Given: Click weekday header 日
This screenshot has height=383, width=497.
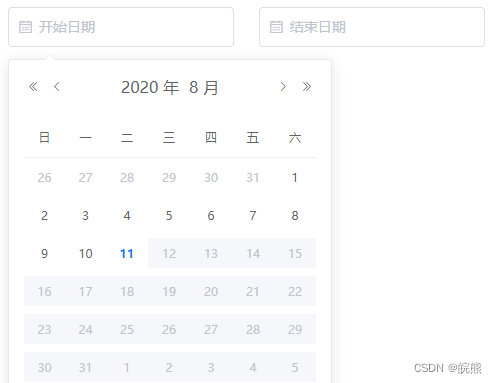Looking at the screenshot, I should pyautogui.click(x=44, y=137).
